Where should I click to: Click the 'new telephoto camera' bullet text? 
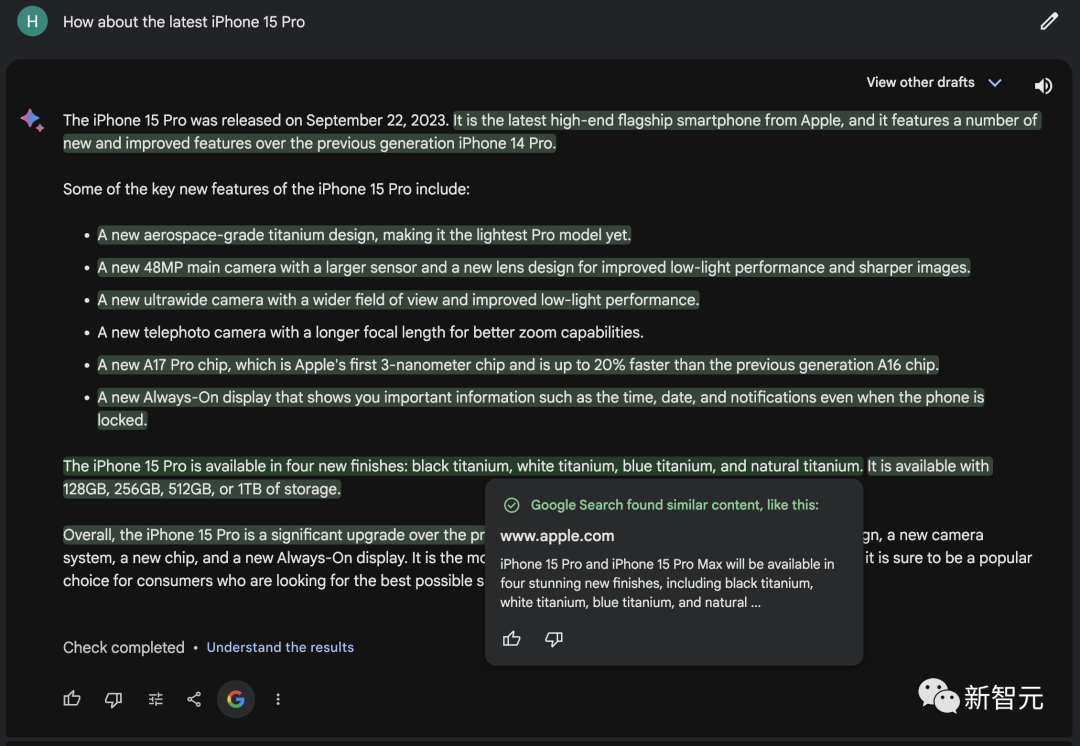pyautogui.click(x=371, y=332)
